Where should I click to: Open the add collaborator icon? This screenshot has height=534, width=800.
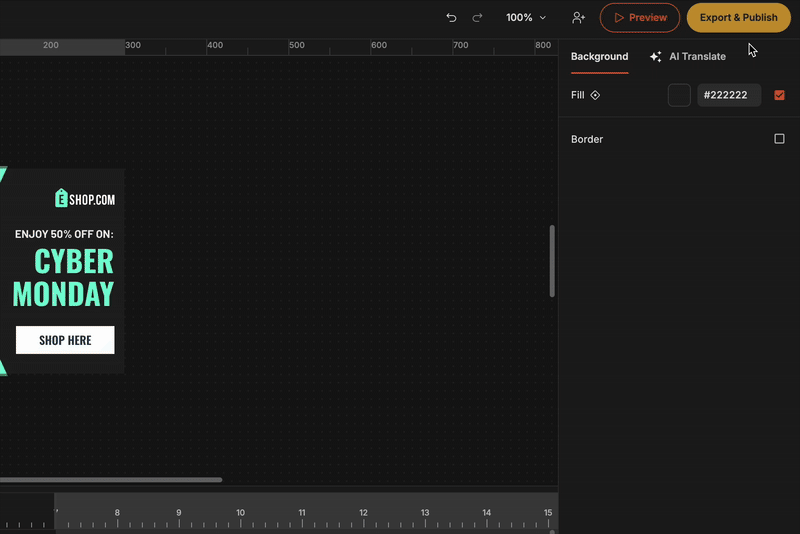point(578,18)
